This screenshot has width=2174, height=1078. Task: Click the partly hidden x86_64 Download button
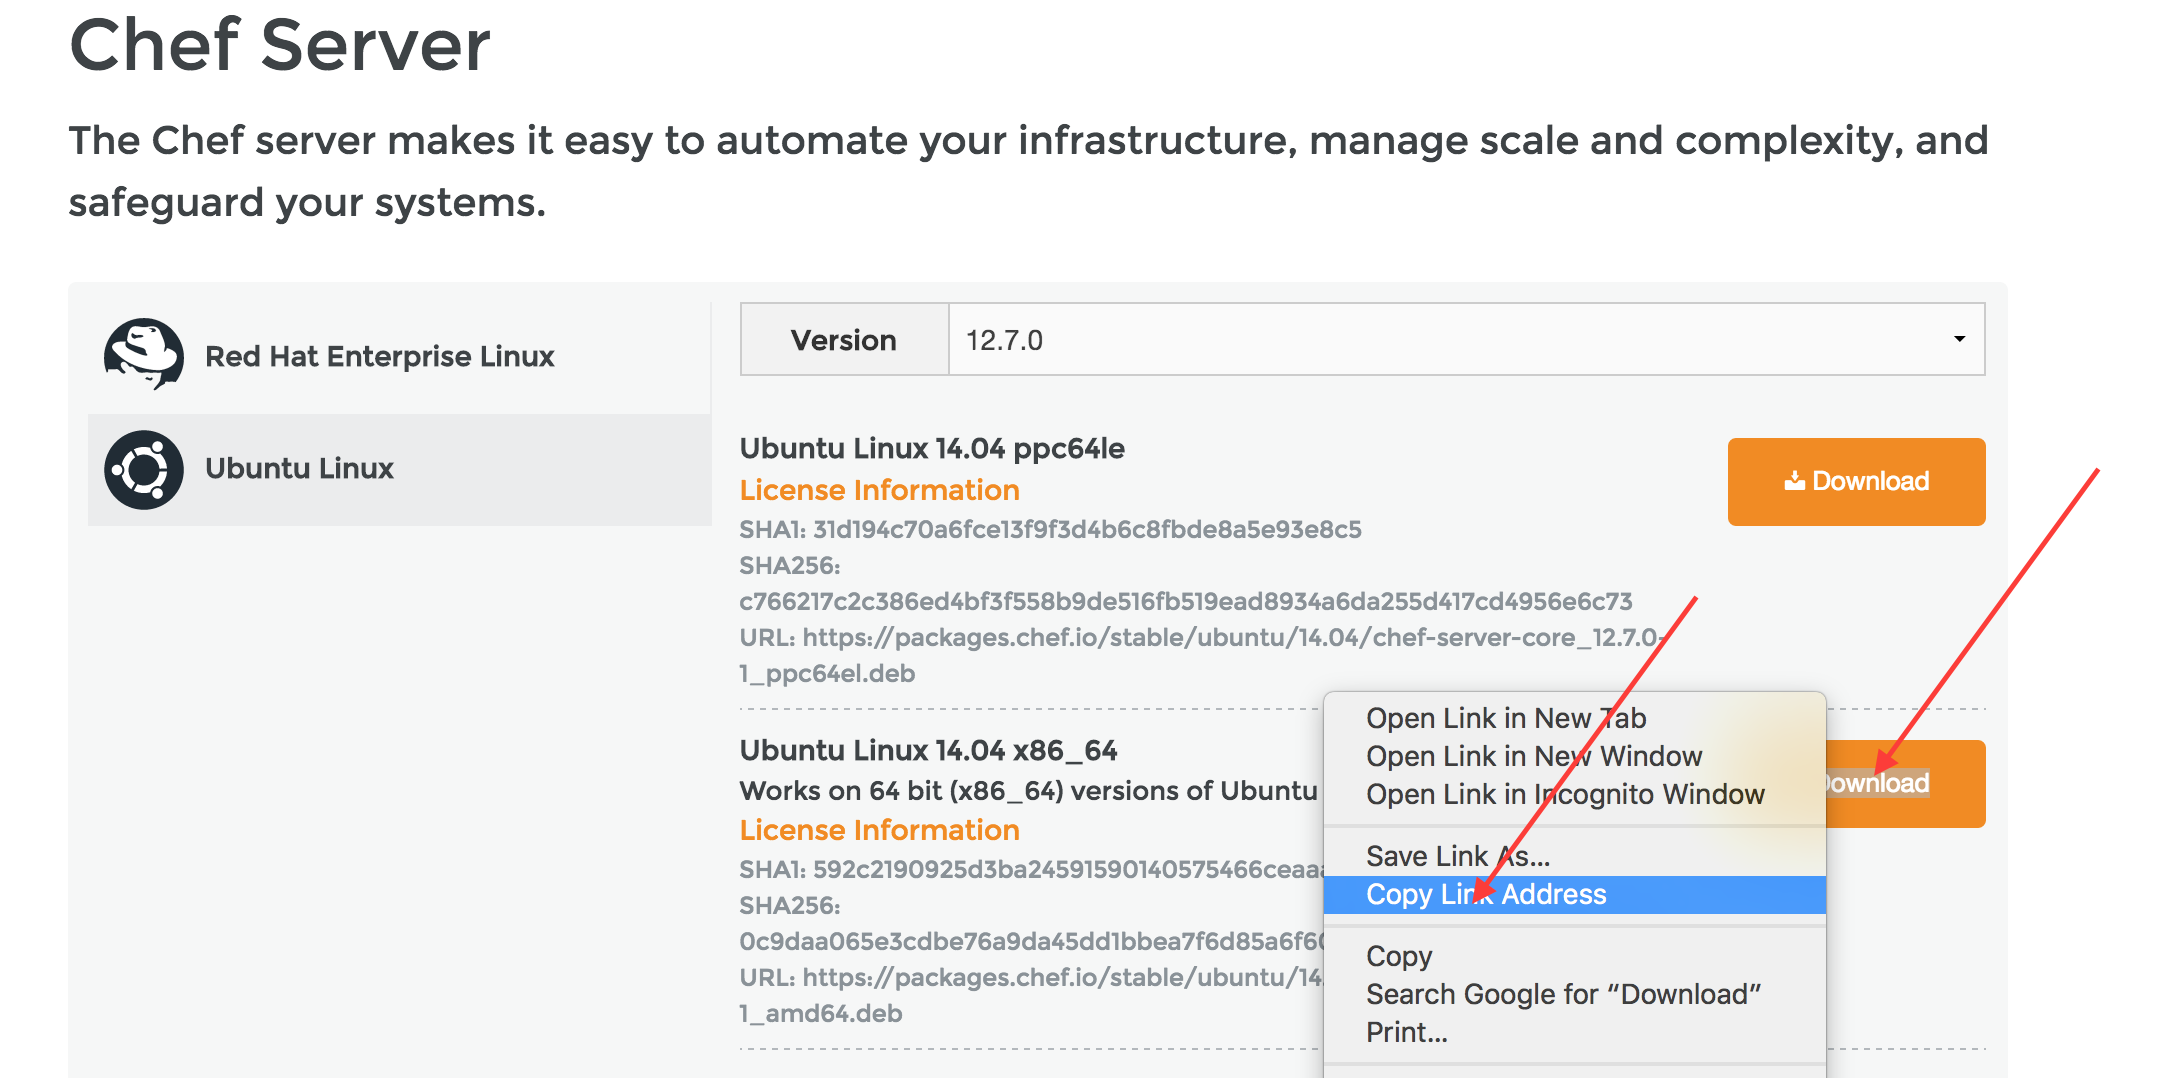click(x=1905, y=784)
